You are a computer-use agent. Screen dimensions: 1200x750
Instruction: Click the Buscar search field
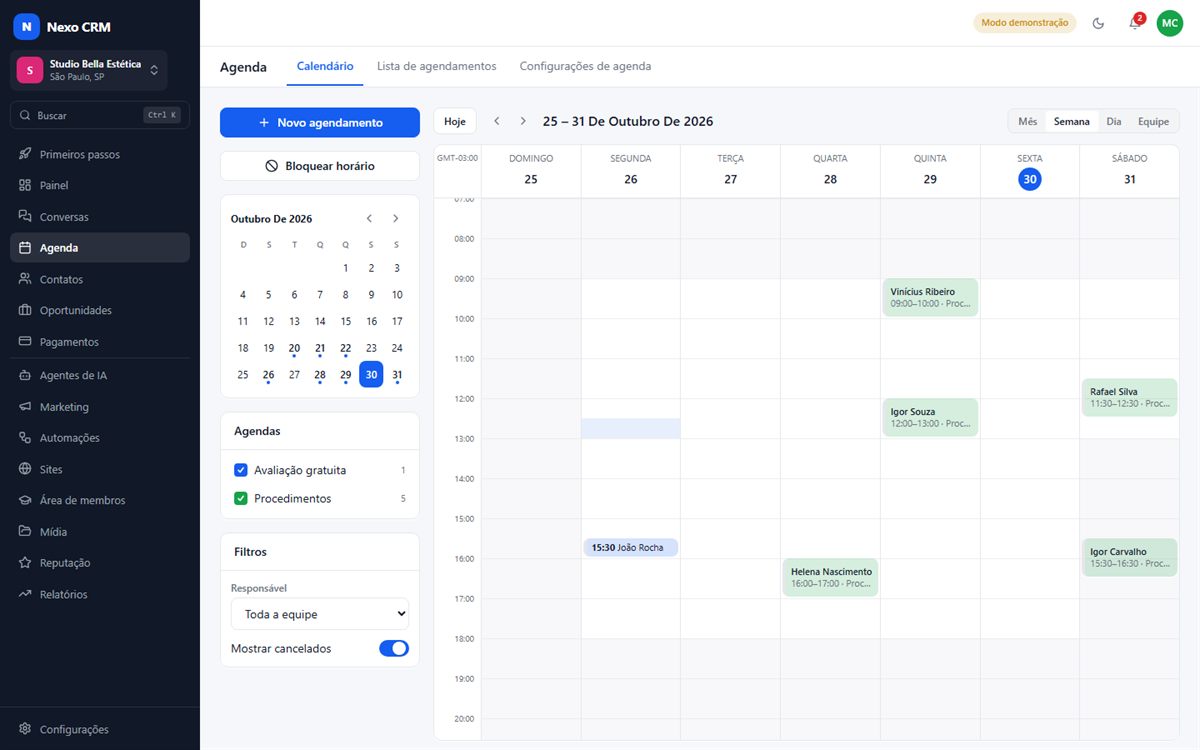coord(100,115)
